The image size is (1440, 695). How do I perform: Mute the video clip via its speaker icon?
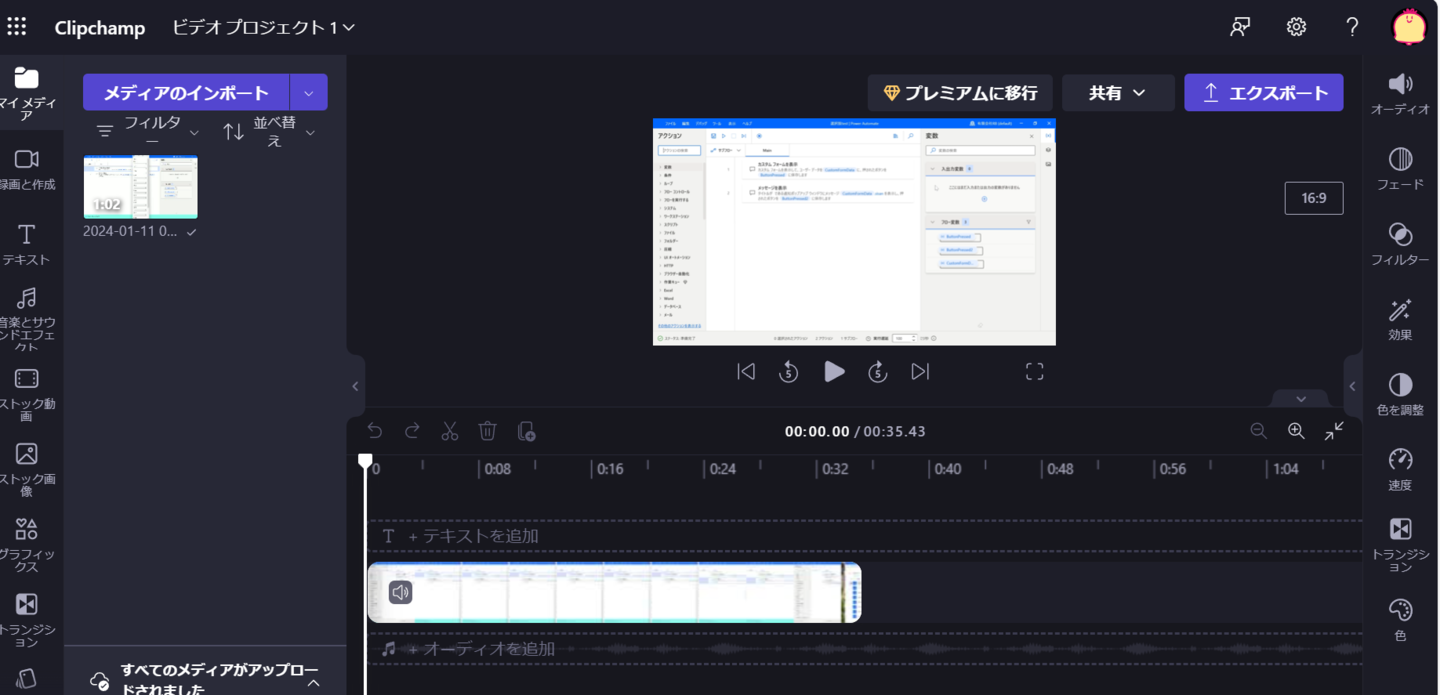point(400,591)
